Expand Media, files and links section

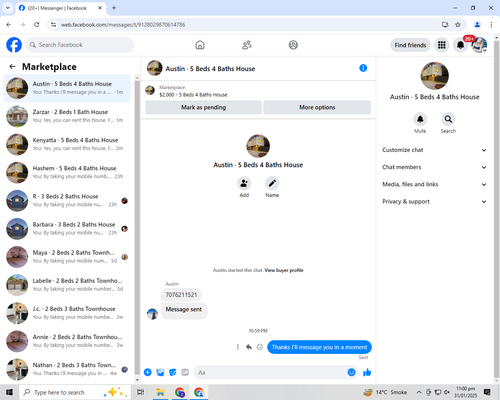[434, 184]
